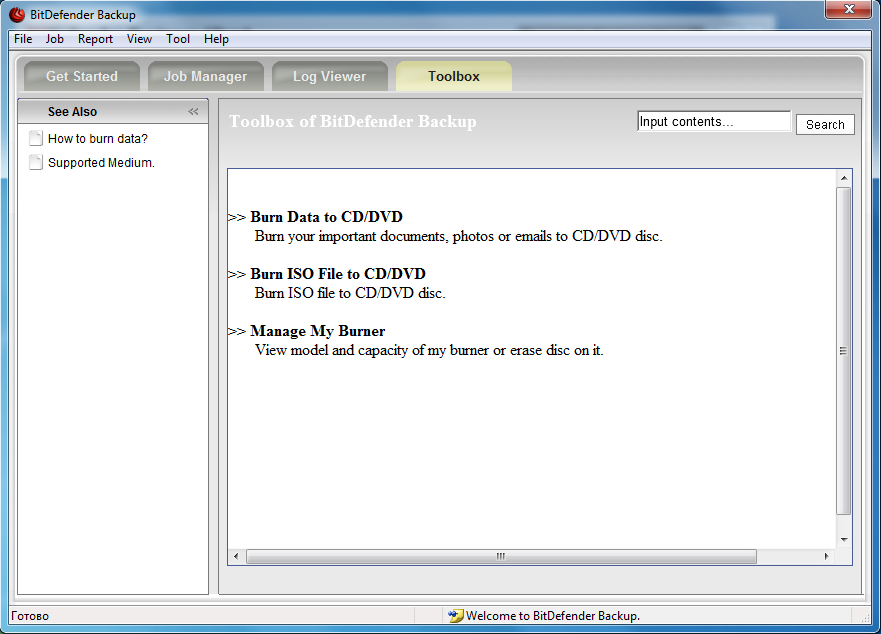Click the horizontal scrollbar thumb
This screenshot has height=634, width=881.
pyautogui.click(x=501, y=556)
